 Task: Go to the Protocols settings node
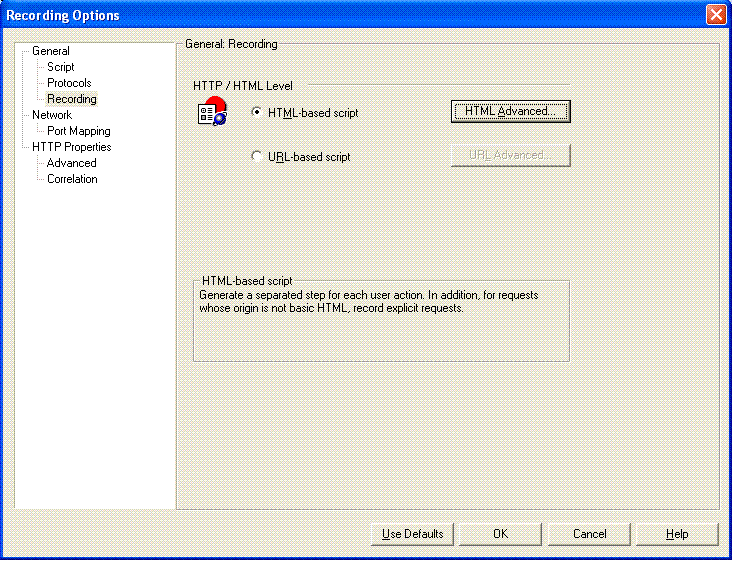pos(69,83)
